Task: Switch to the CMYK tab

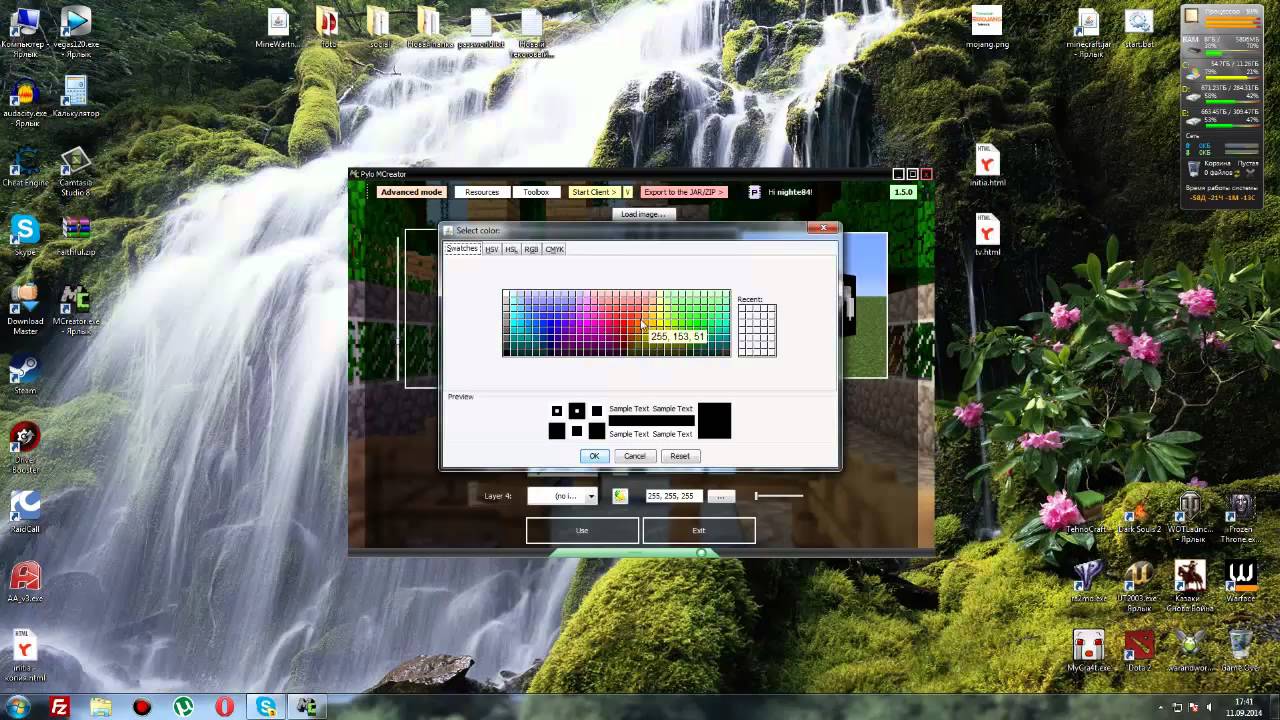Action: point(554,249)
